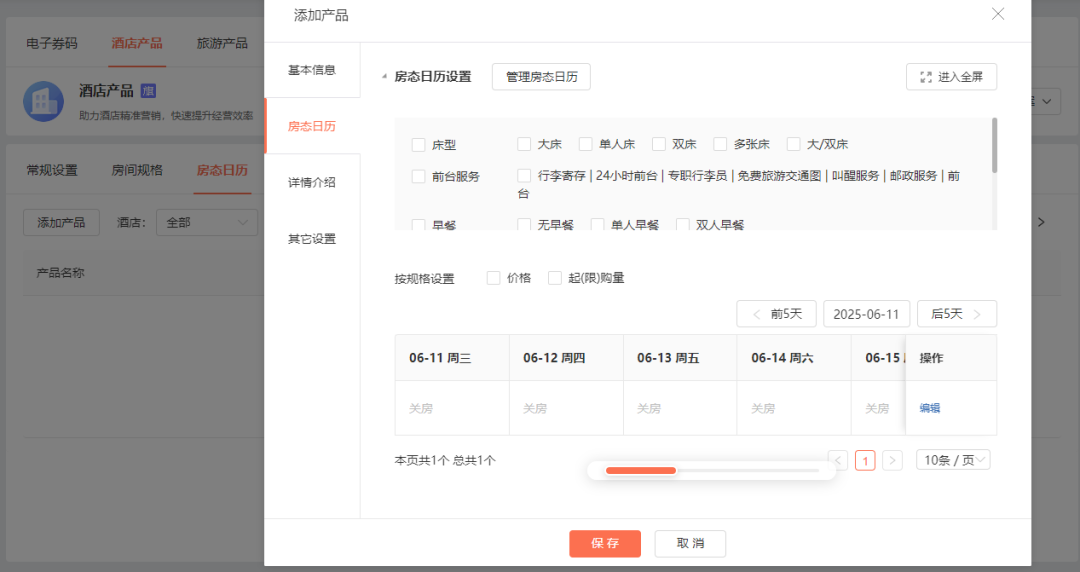Click the 酒店产品 hotel building icon
Screen dimensions: 1080x572
tap(43, 101)
